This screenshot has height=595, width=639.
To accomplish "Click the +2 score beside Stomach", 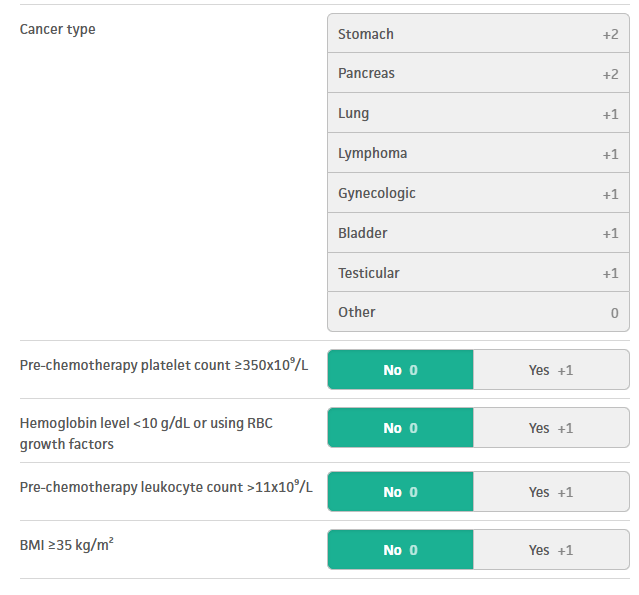I will tap(610, 34).
